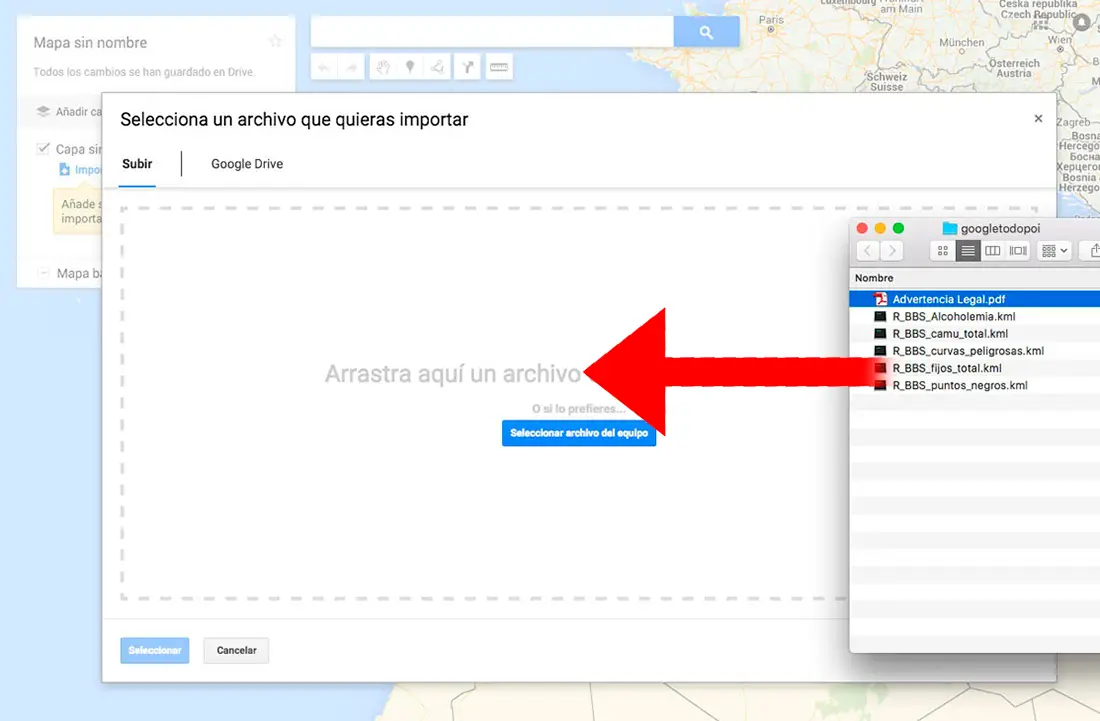Toggle the Capa sin nombre layer checkbox
The image size is (1100, 721).
[x=44, y=148]
